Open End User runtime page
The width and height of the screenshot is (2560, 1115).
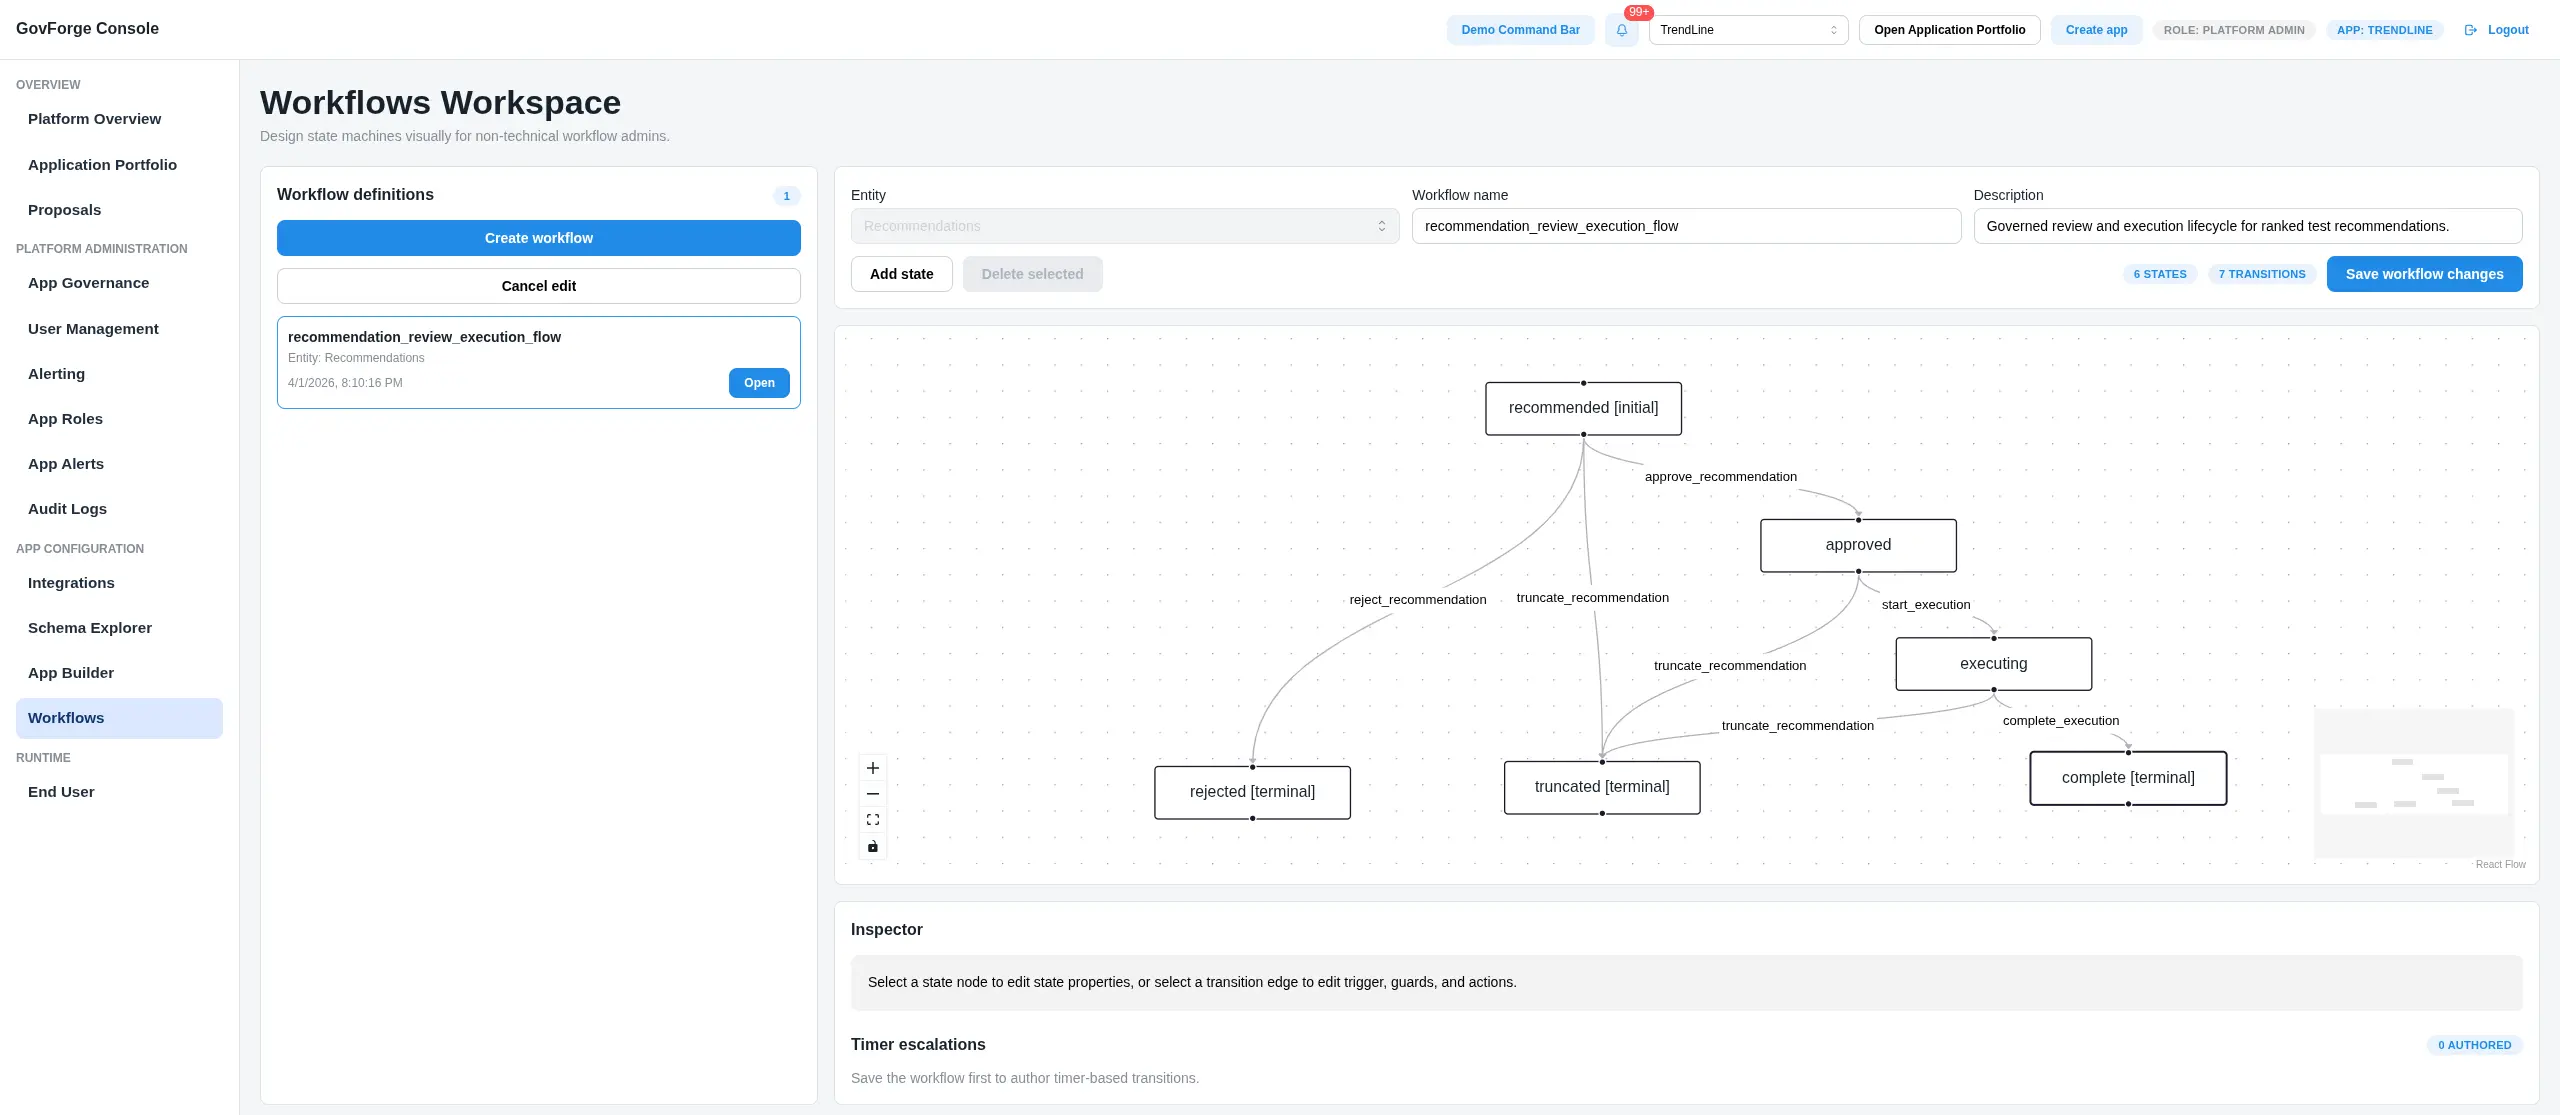(119, 792)
